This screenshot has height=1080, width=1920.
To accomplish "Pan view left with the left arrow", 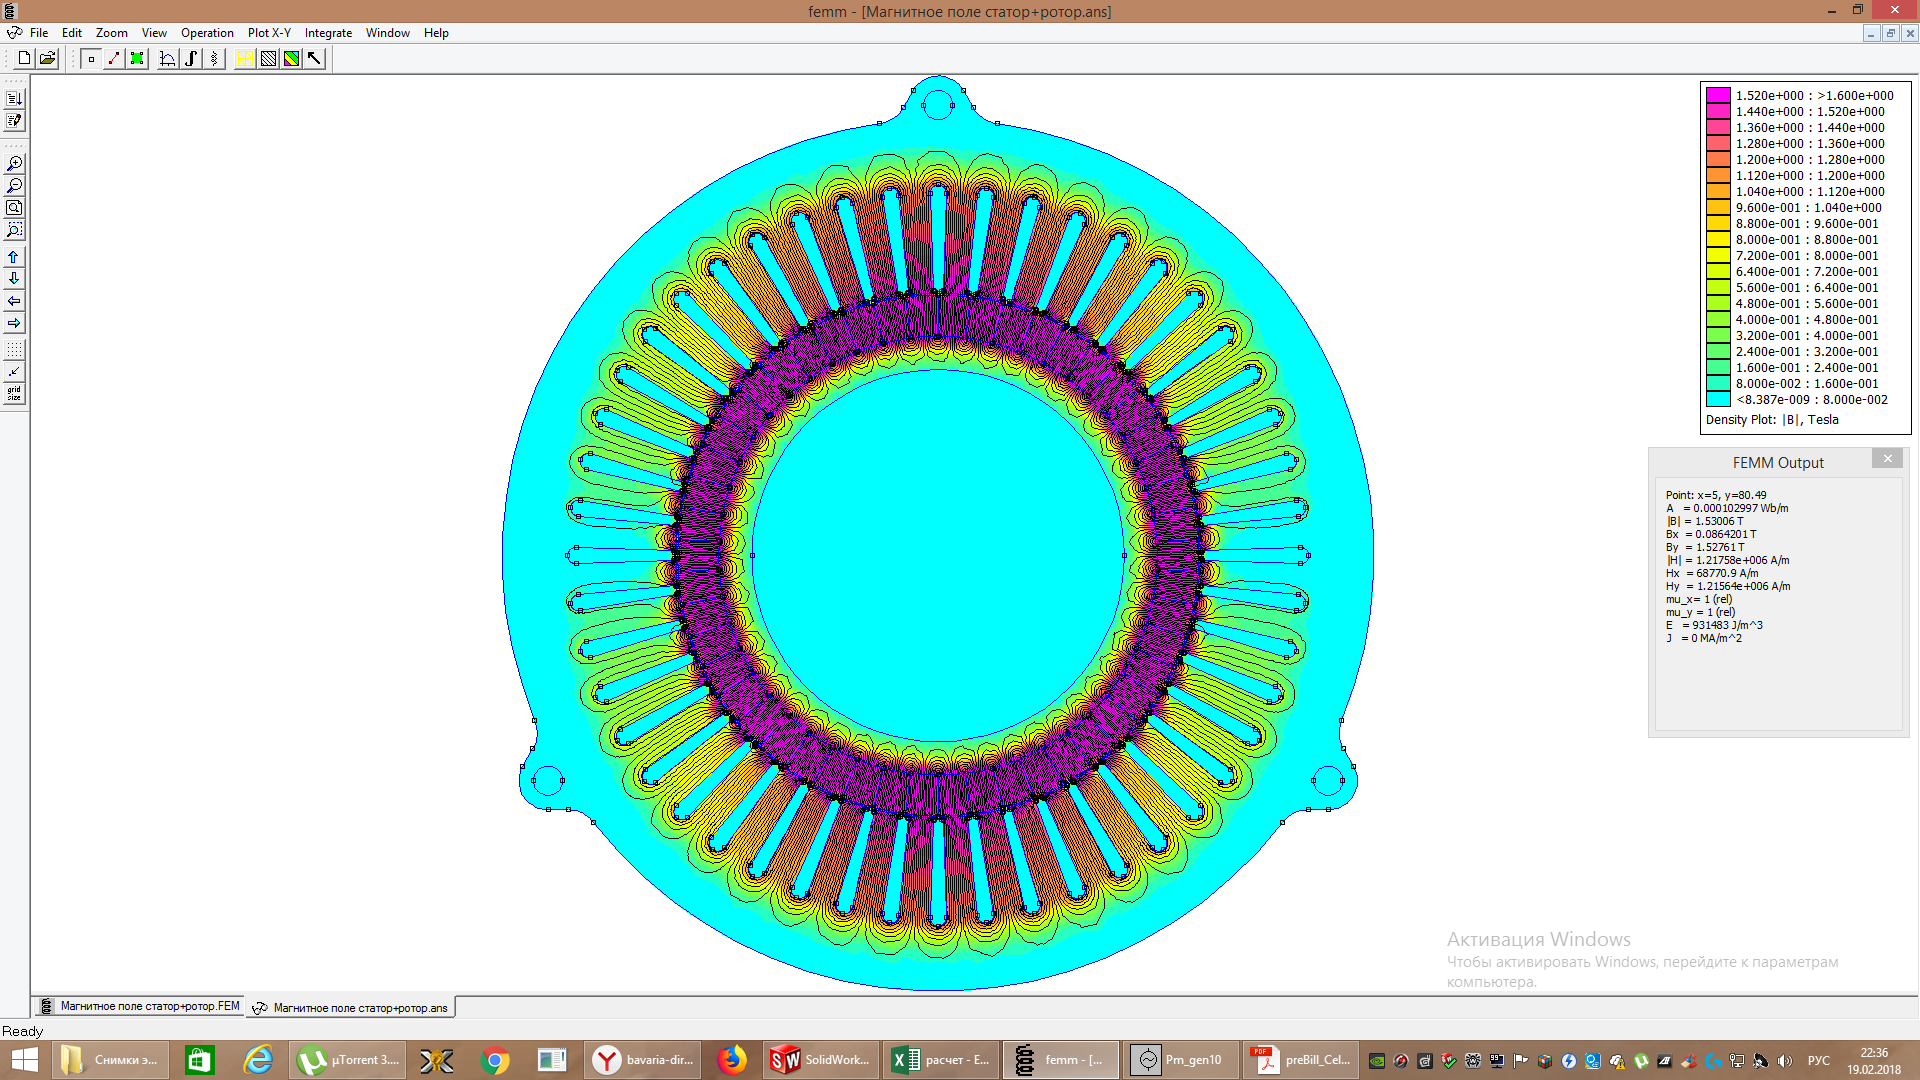I will 14,301.
